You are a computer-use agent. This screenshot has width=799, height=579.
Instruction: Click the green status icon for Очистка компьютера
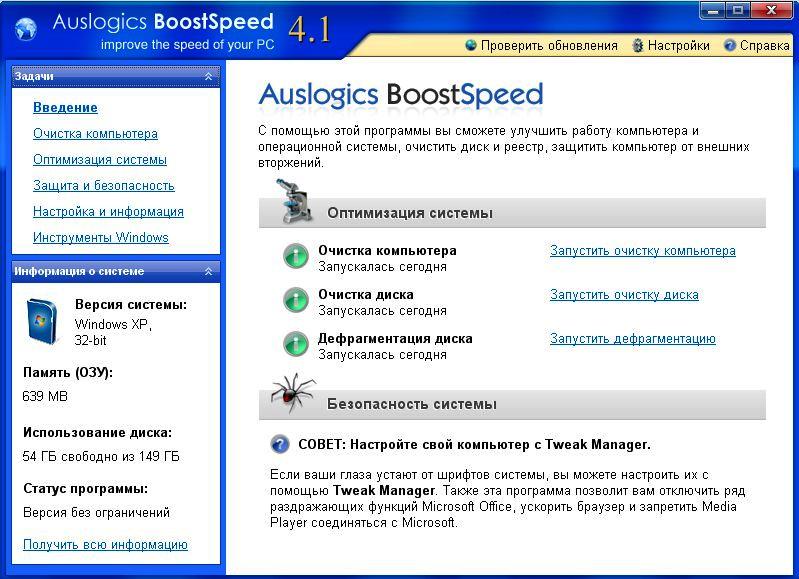[296, 256]
